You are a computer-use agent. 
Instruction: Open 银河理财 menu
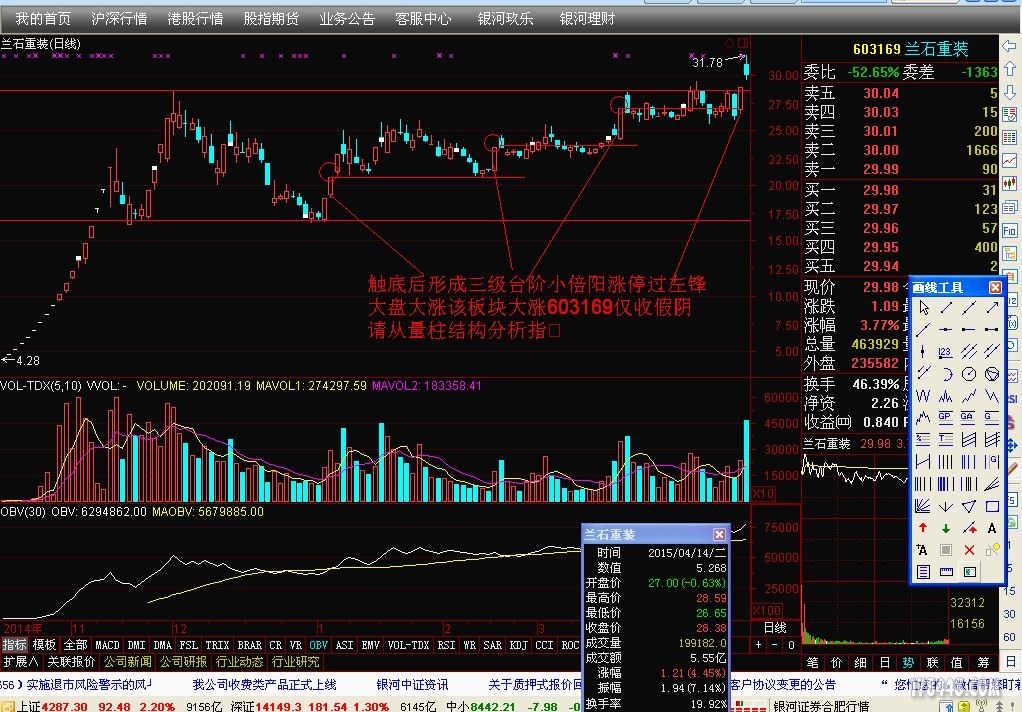587,19
